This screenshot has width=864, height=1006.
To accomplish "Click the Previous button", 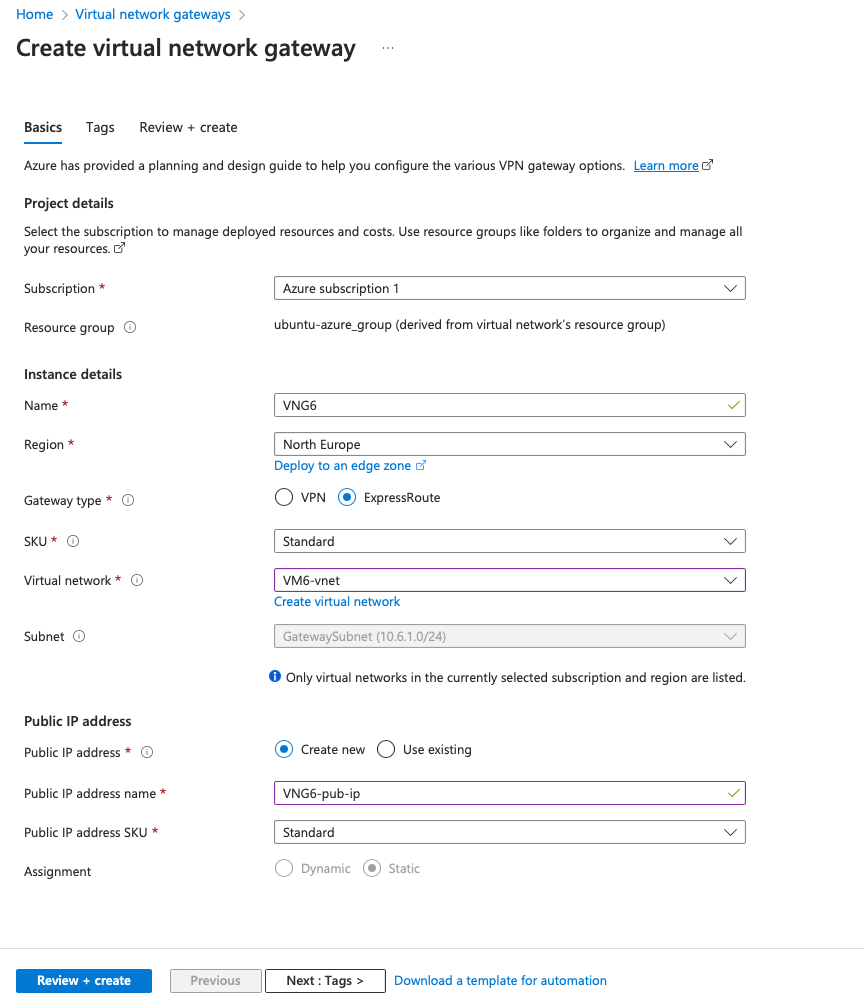I will click(x=216, y=980).
